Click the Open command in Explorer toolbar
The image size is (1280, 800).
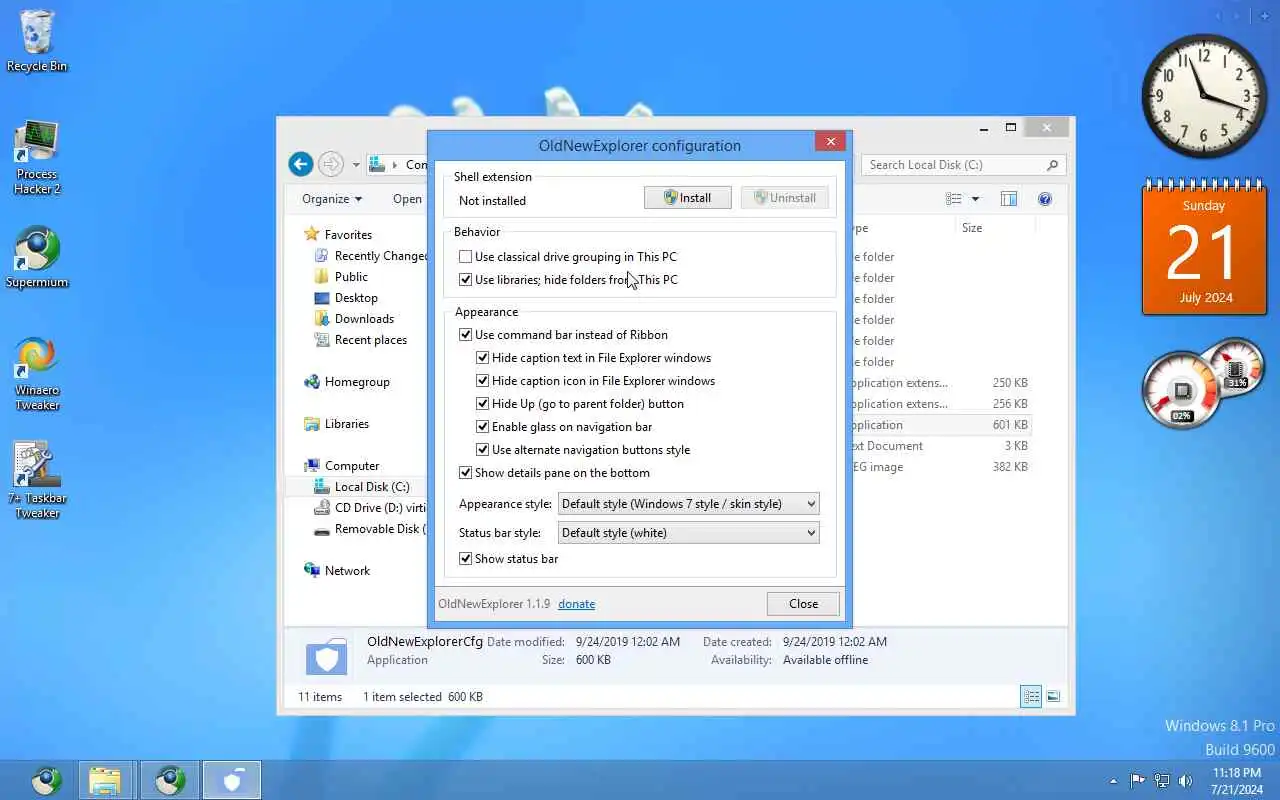(x=407, y=199)
